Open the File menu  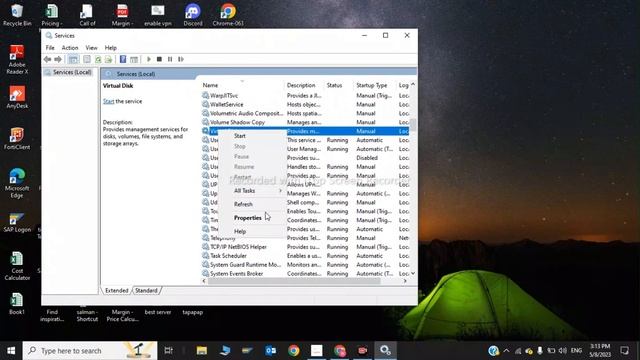(x=50, y=48)
